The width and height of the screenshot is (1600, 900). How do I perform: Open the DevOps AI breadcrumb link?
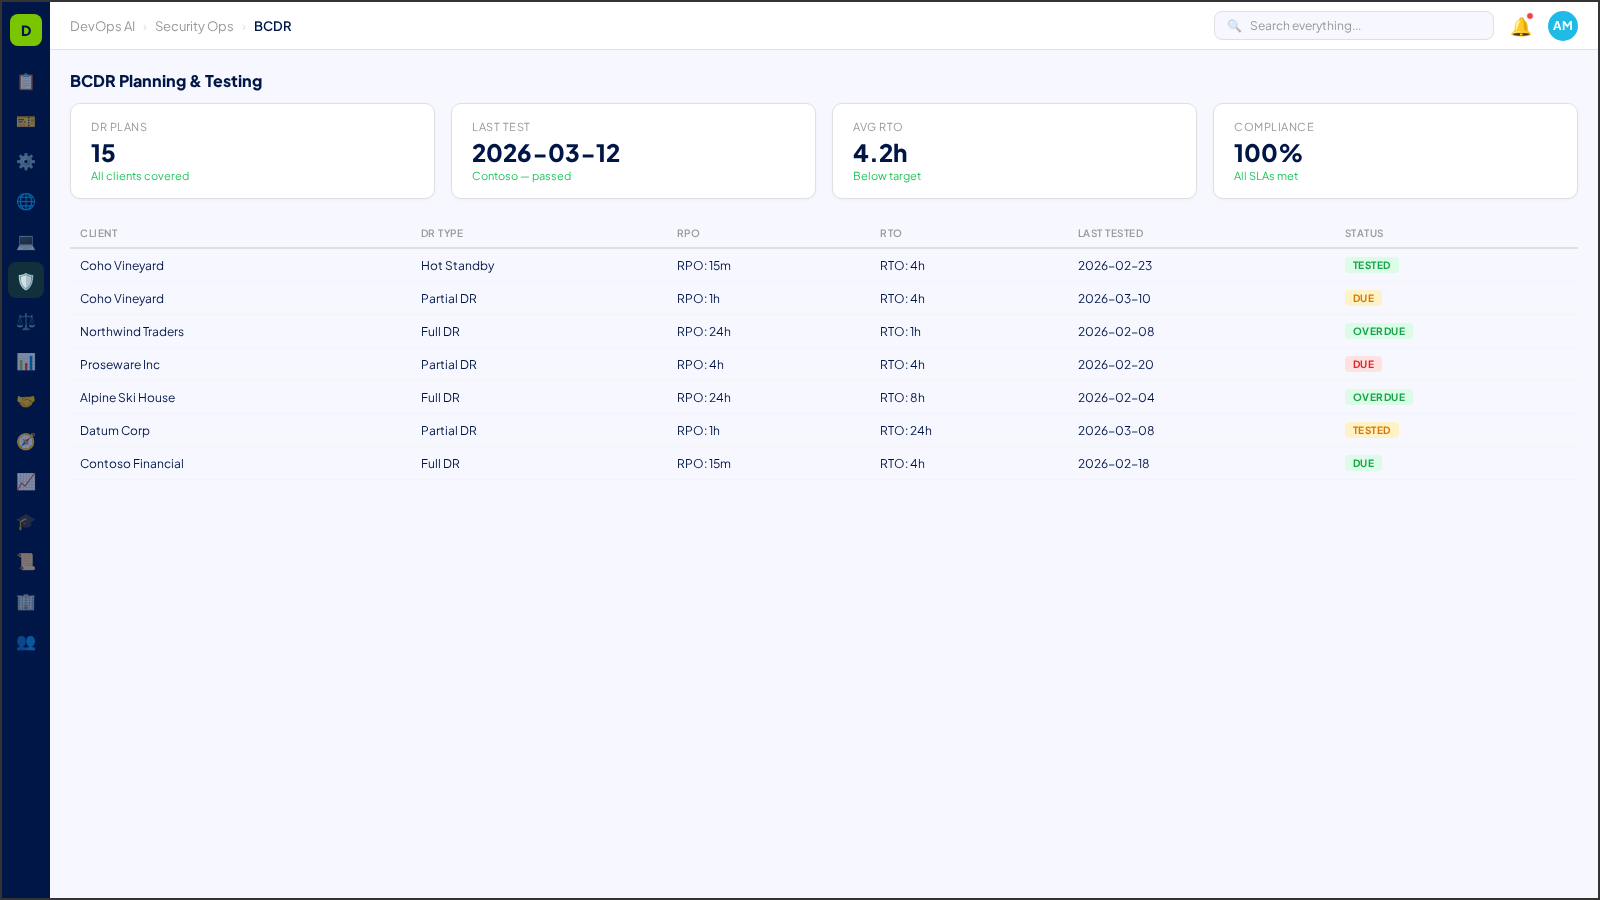(102, 26)
